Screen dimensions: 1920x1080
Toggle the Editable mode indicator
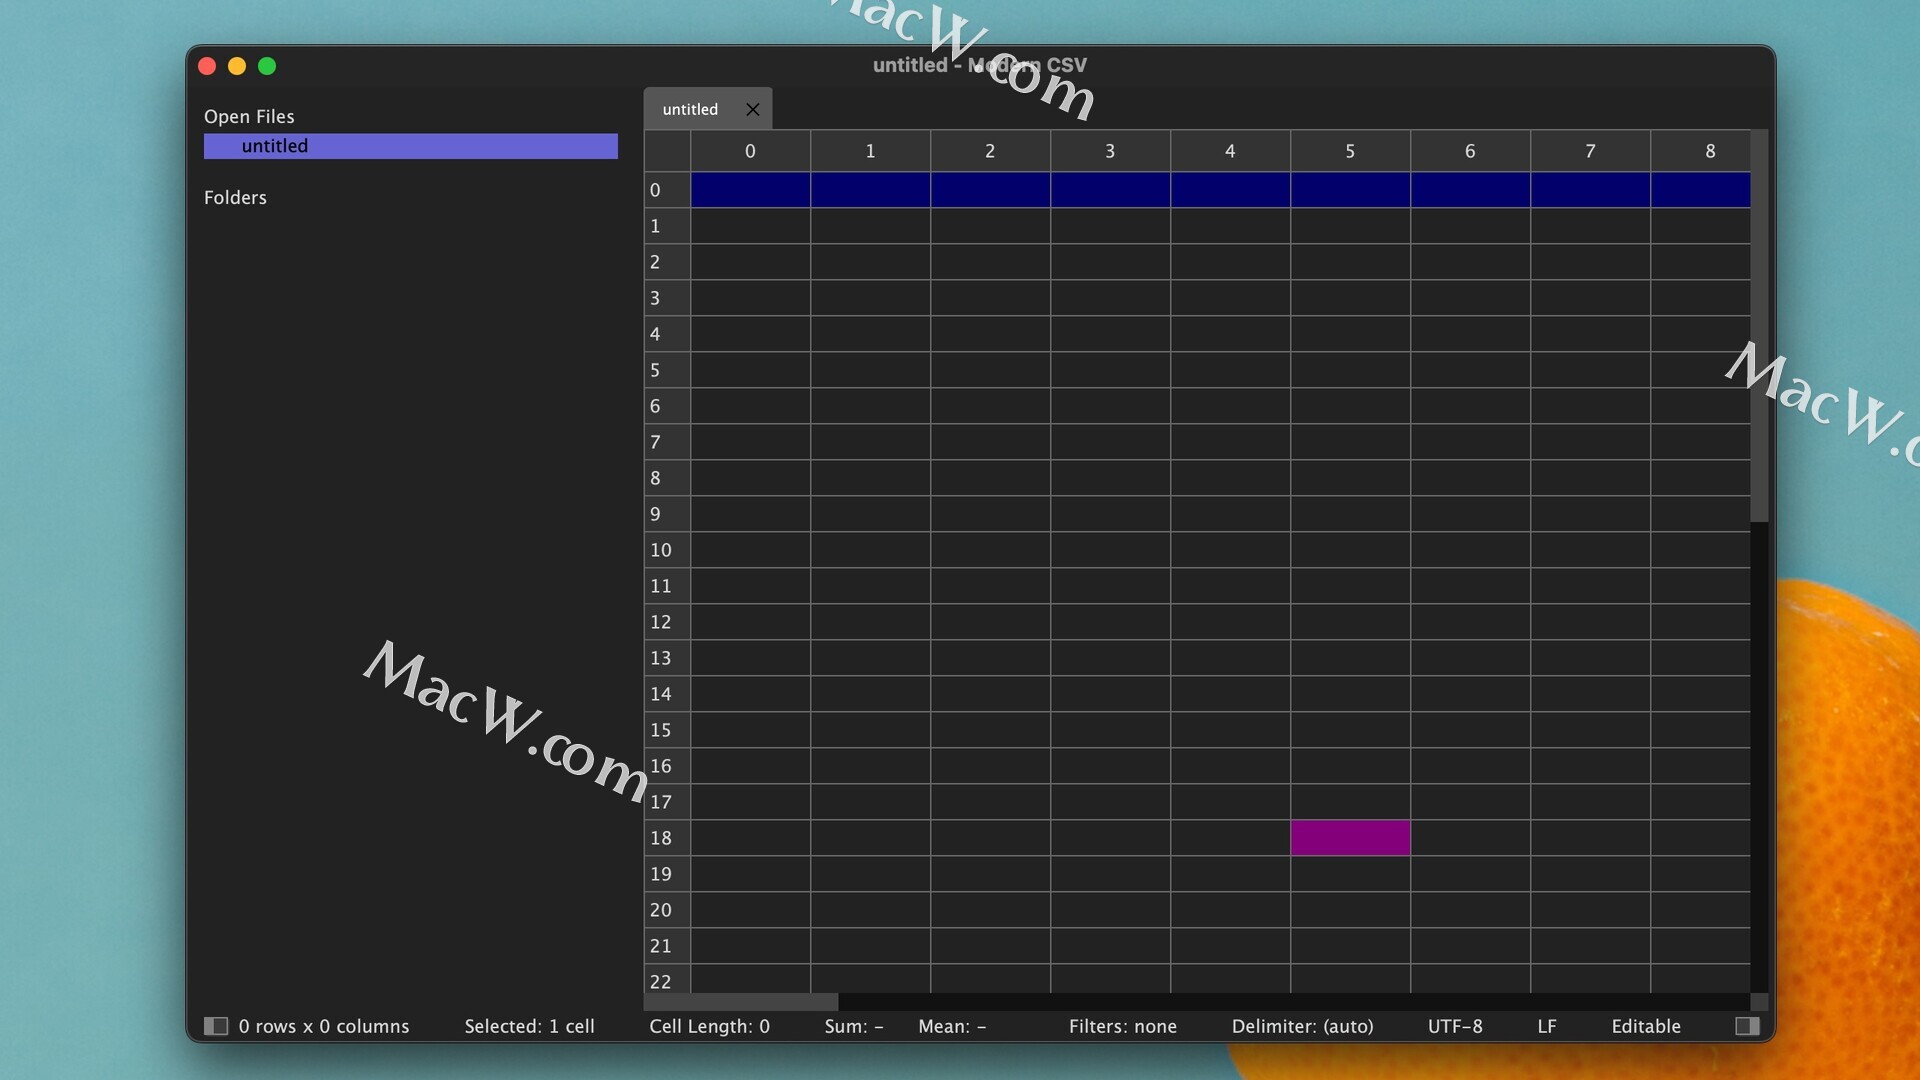1646,1026
